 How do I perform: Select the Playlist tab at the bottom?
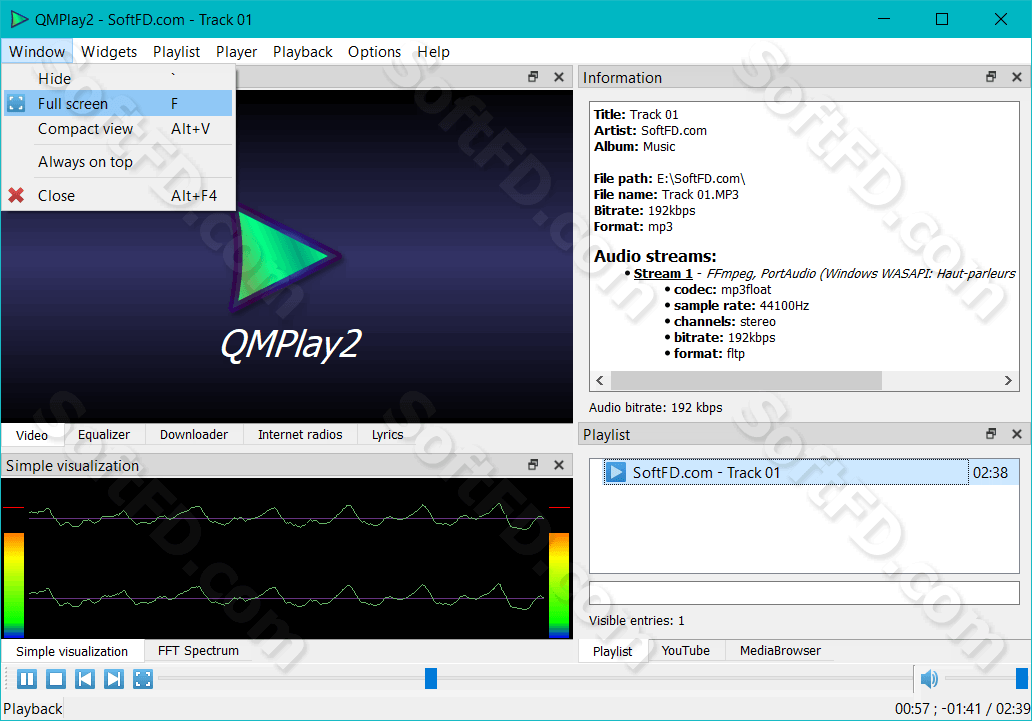612,651
